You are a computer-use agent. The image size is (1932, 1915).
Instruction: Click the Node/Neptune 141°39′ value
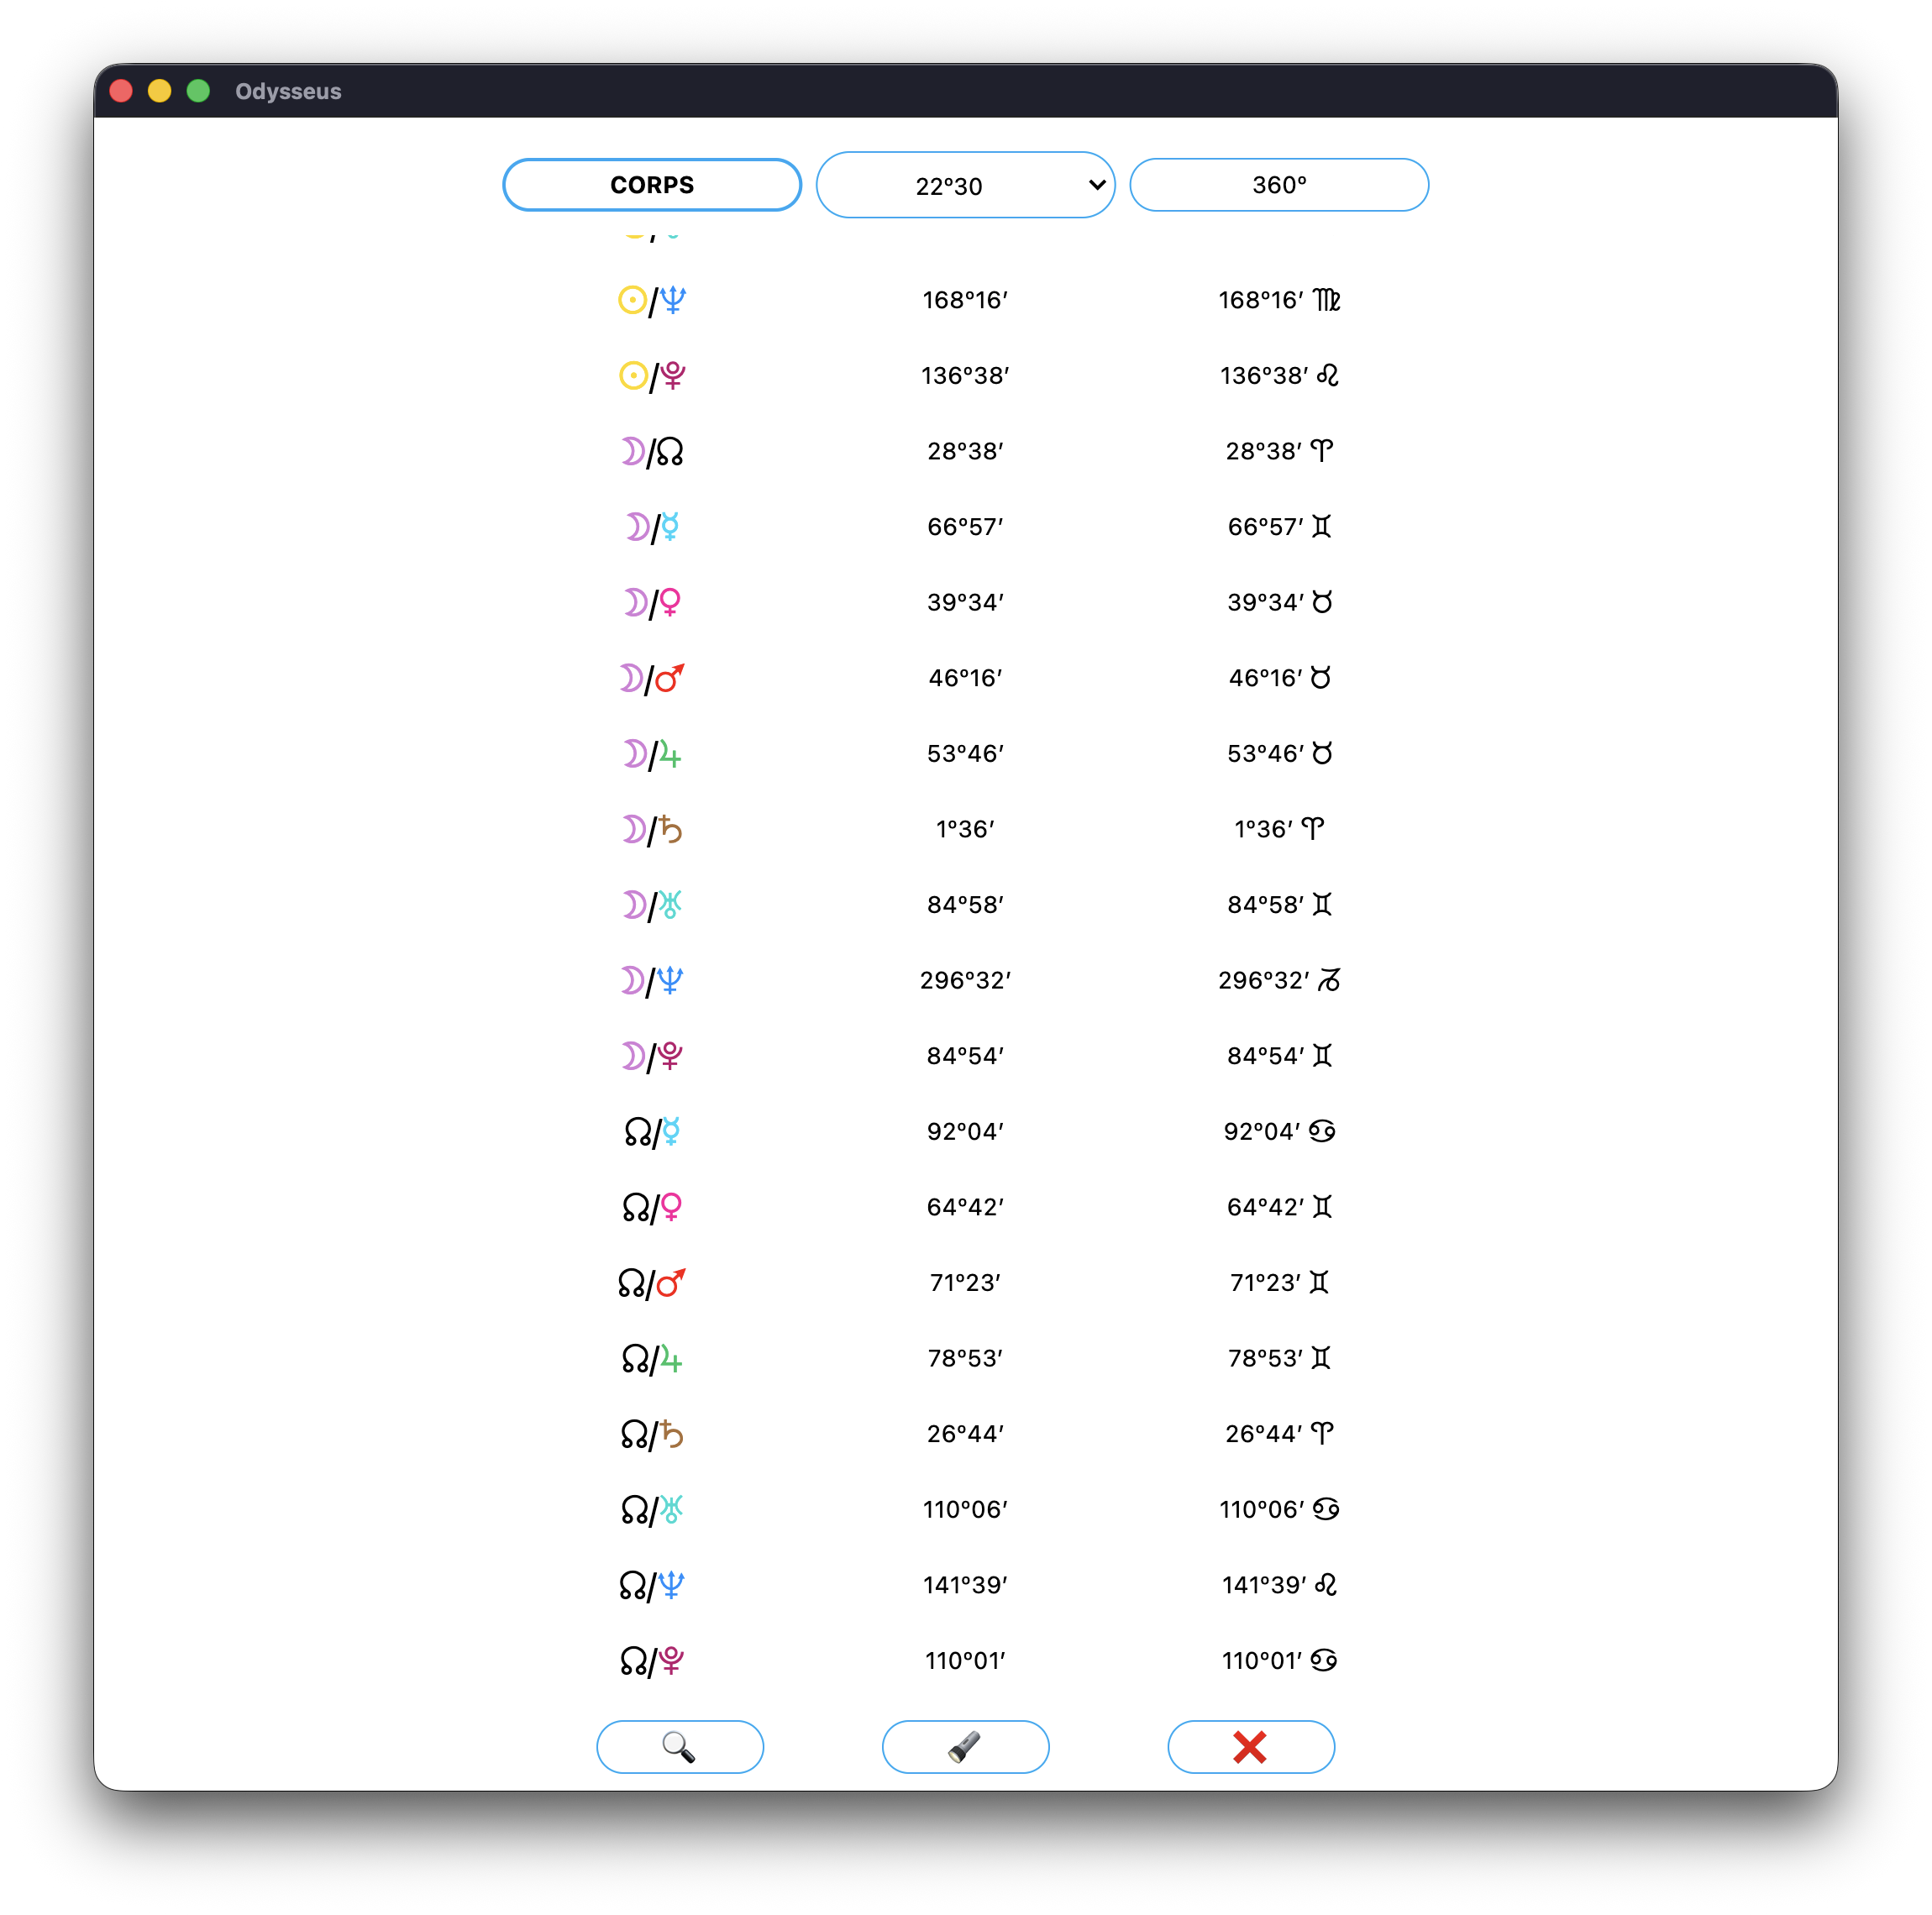tap(965, 1584)
